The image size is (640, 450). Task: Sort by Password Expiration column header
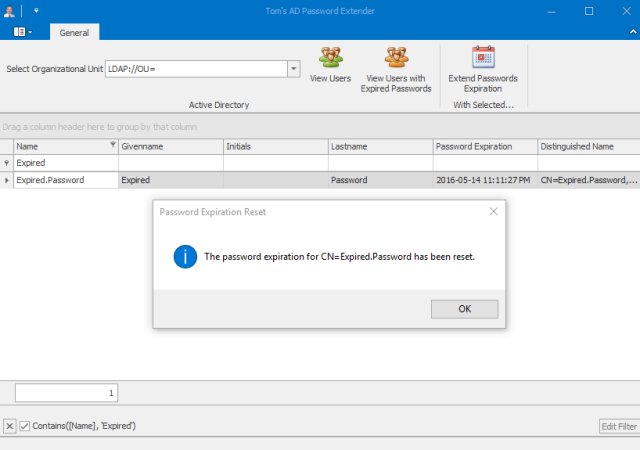[x=485, y=147]
